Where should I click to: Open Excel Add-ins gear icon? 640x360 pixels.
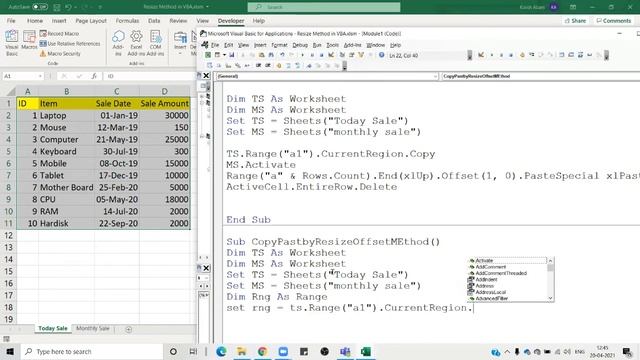click(136, 42)
